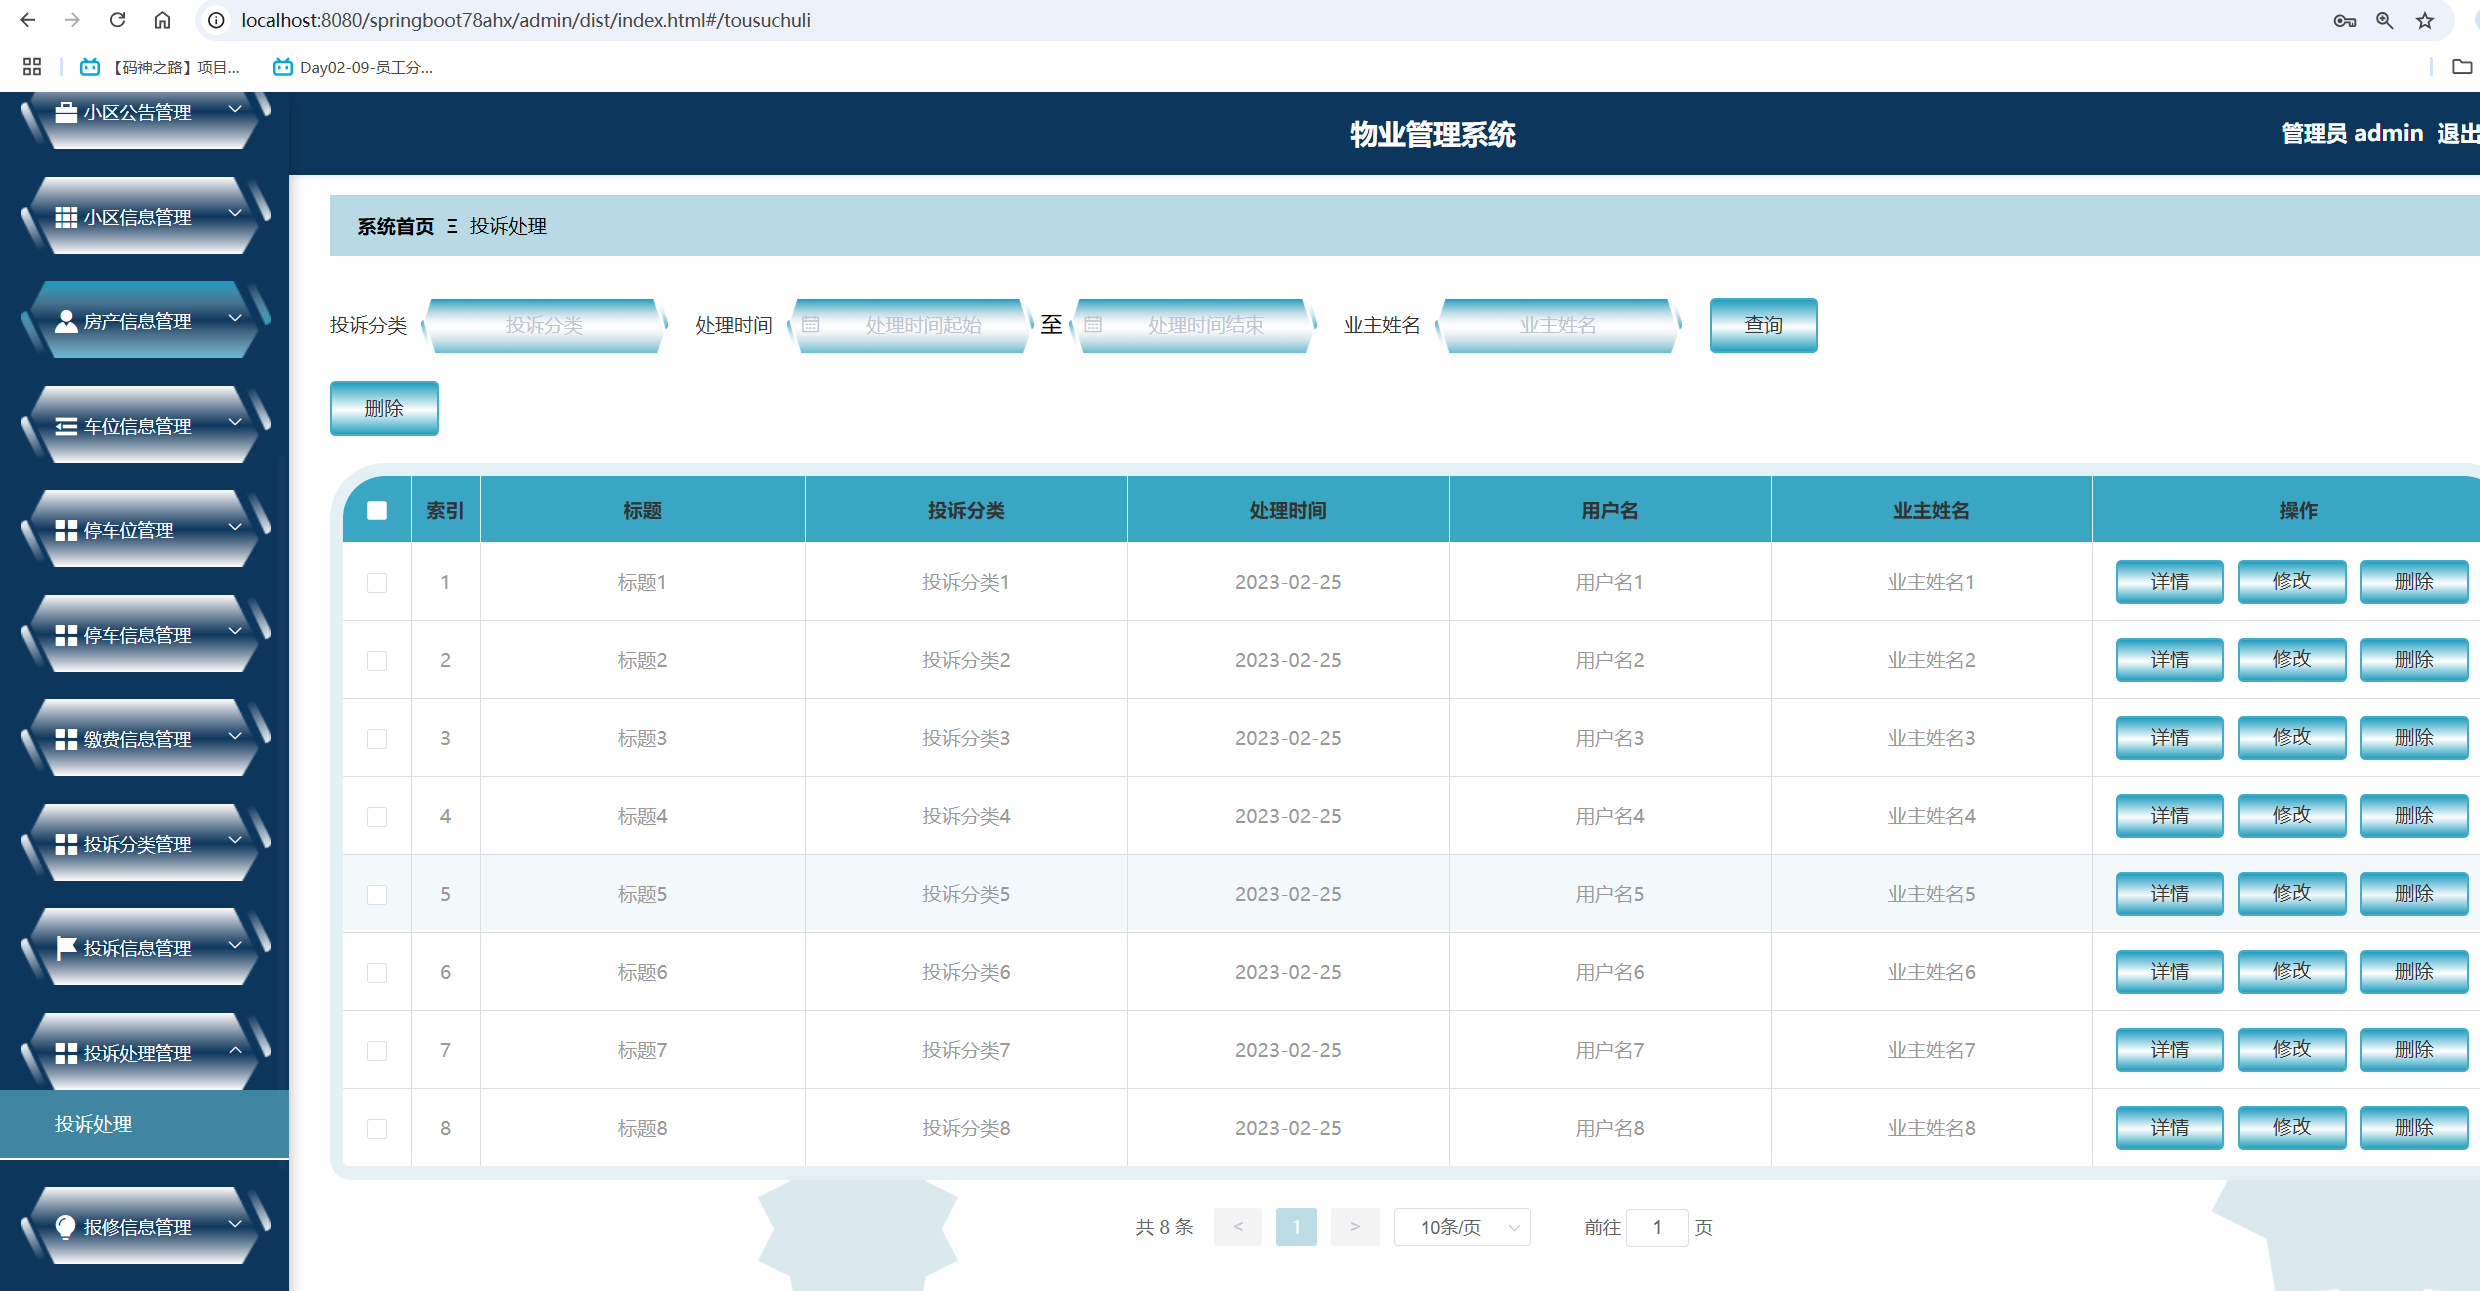The image size is (2480, 1291).
Task: Expand 报修信息管理 menu chevron
Action: pyautogui.click(x=236, y=1223)
